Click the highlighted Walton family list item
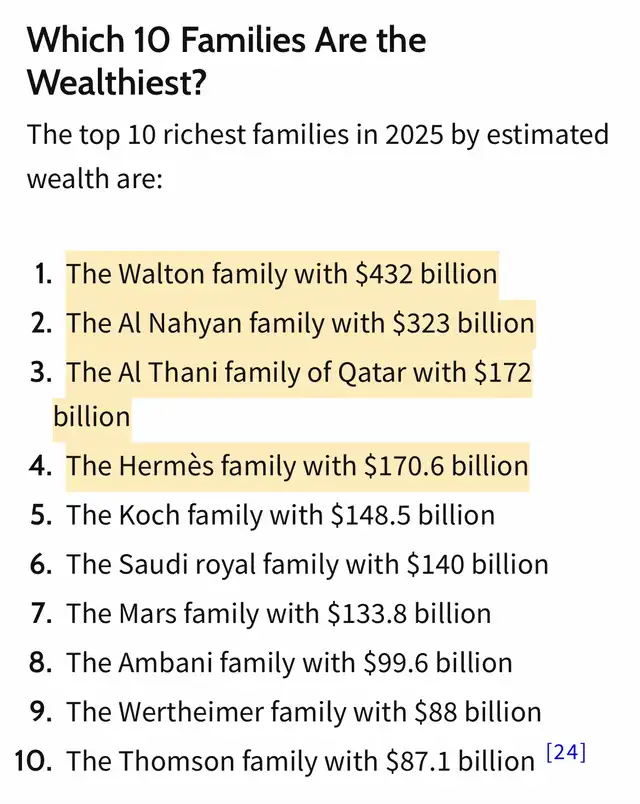The image size is (640, 804). 282,274
